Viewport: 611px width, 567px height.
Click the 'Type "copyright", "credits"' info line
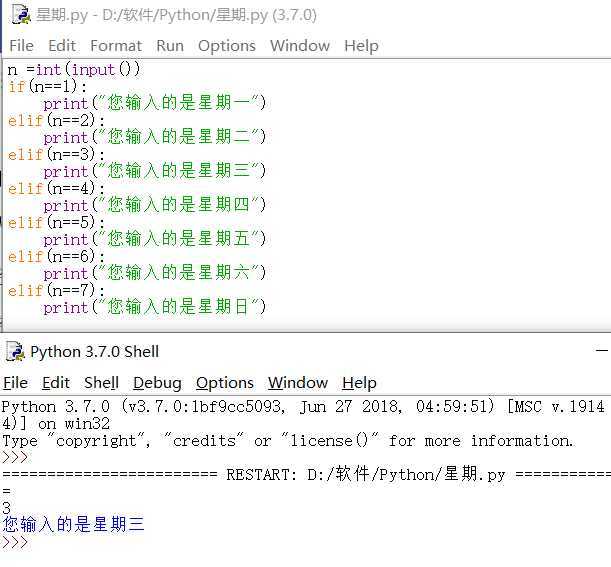(x=288, y=441)
